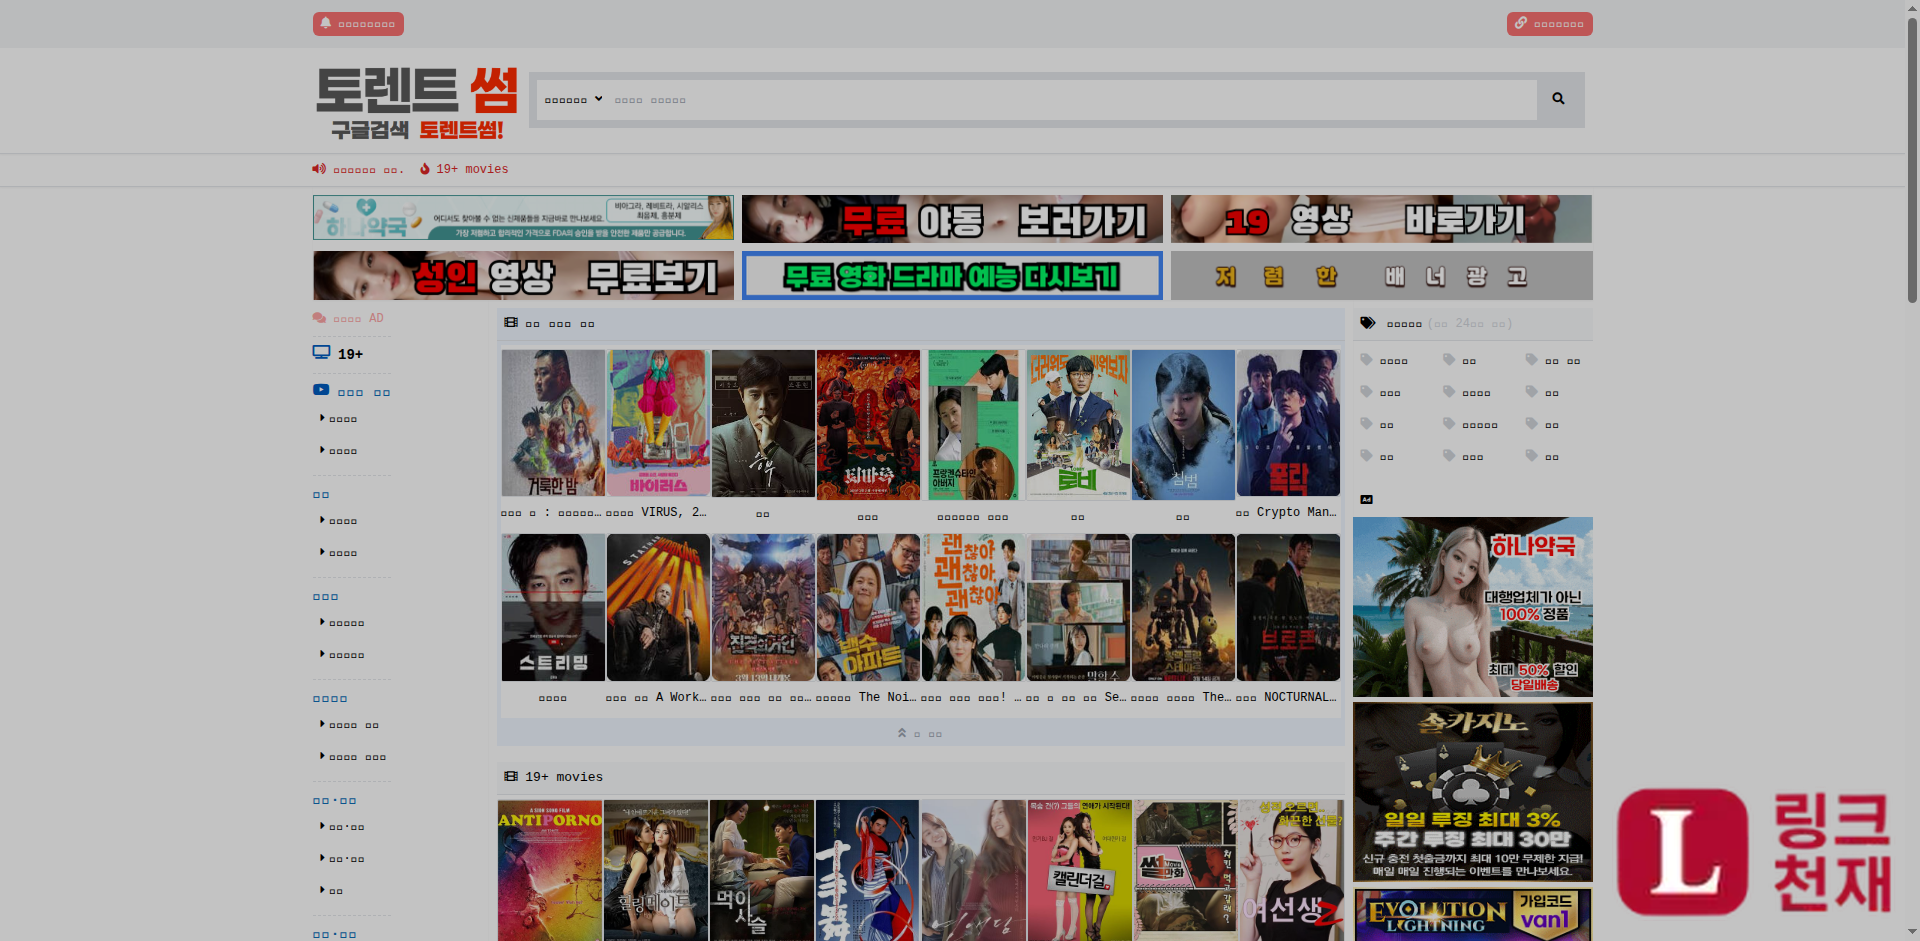Open the Evolution Lightning ad banner

click(x=1473, y=914)
